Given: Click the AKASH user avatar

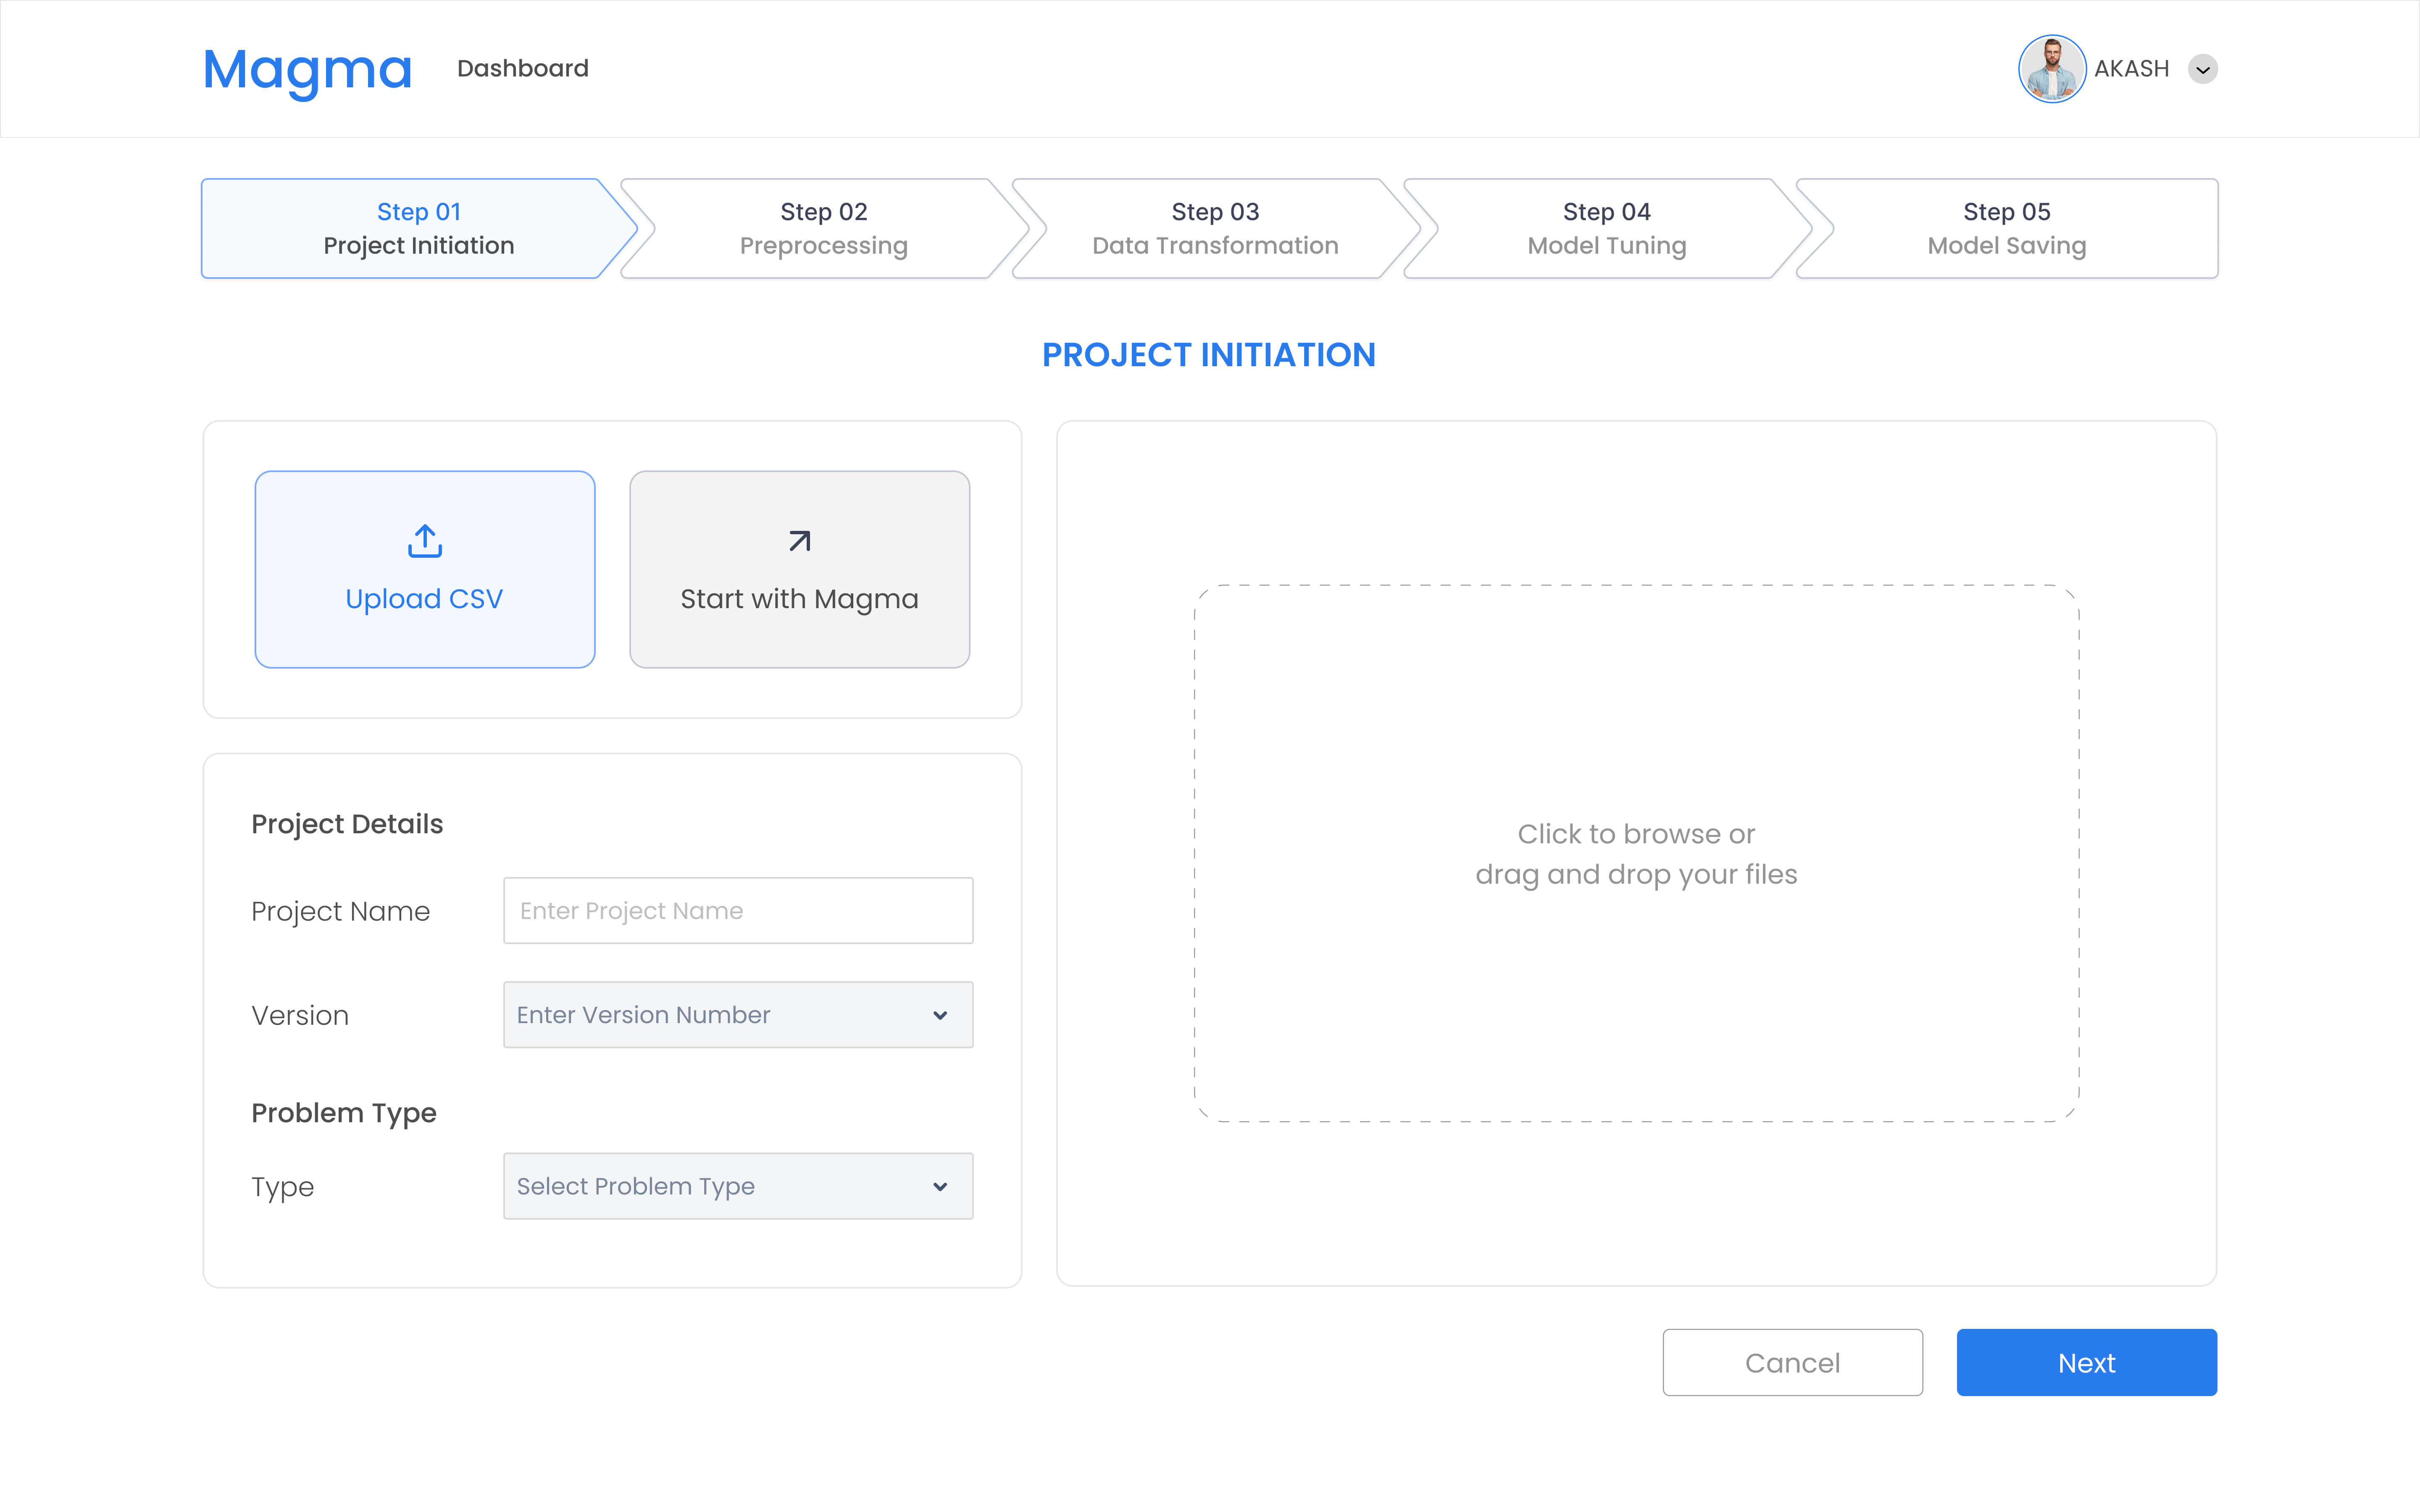Looking at the screenshot, I should [2051, 69].
